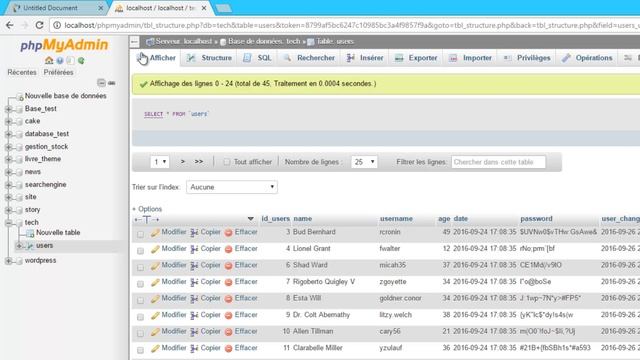
Task: Sort by the username column header
Action: pos(396,219)
